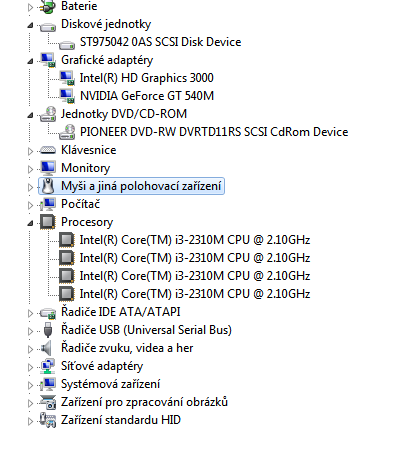Select NVIDIA GeForce GT 540M text
This screenshot has width=399, height=452.
147,96
